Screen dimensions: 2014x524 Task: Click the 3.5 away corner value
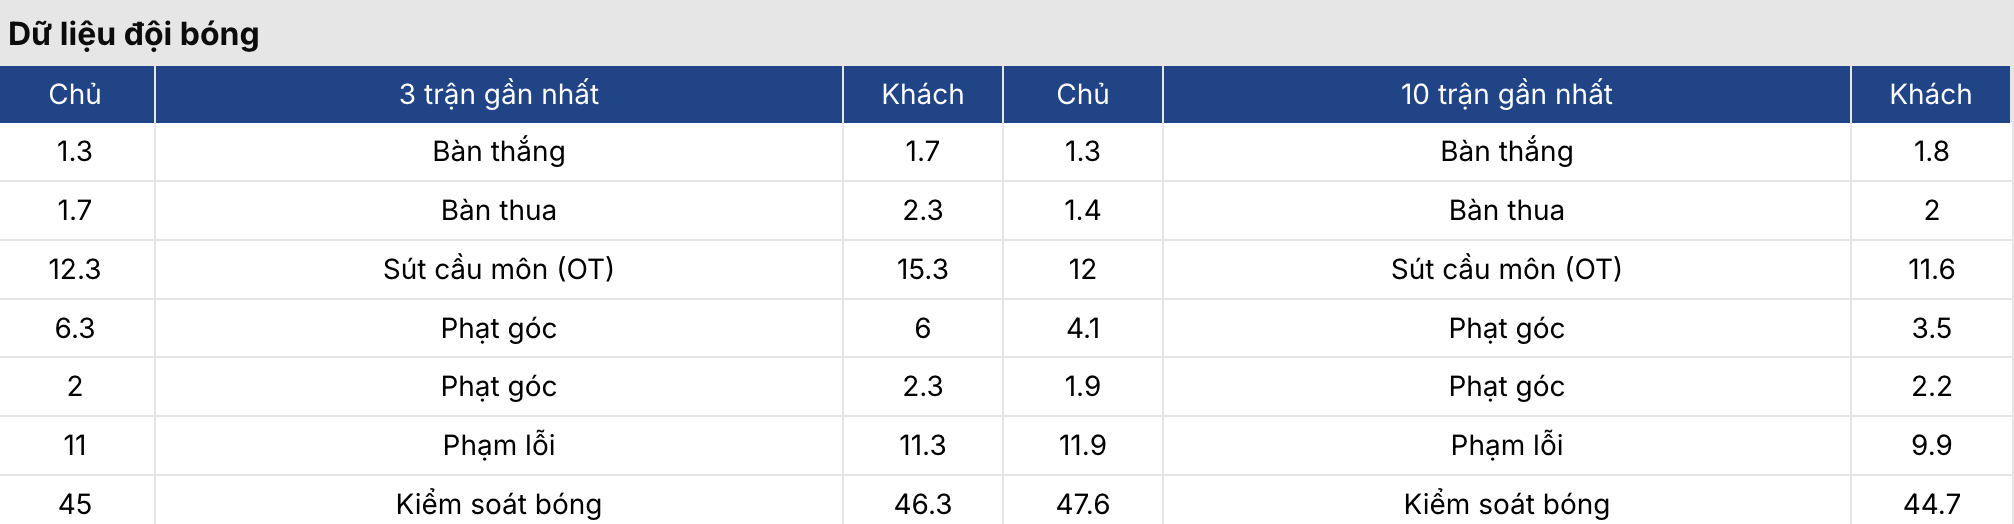click(x=1931, y=328)
